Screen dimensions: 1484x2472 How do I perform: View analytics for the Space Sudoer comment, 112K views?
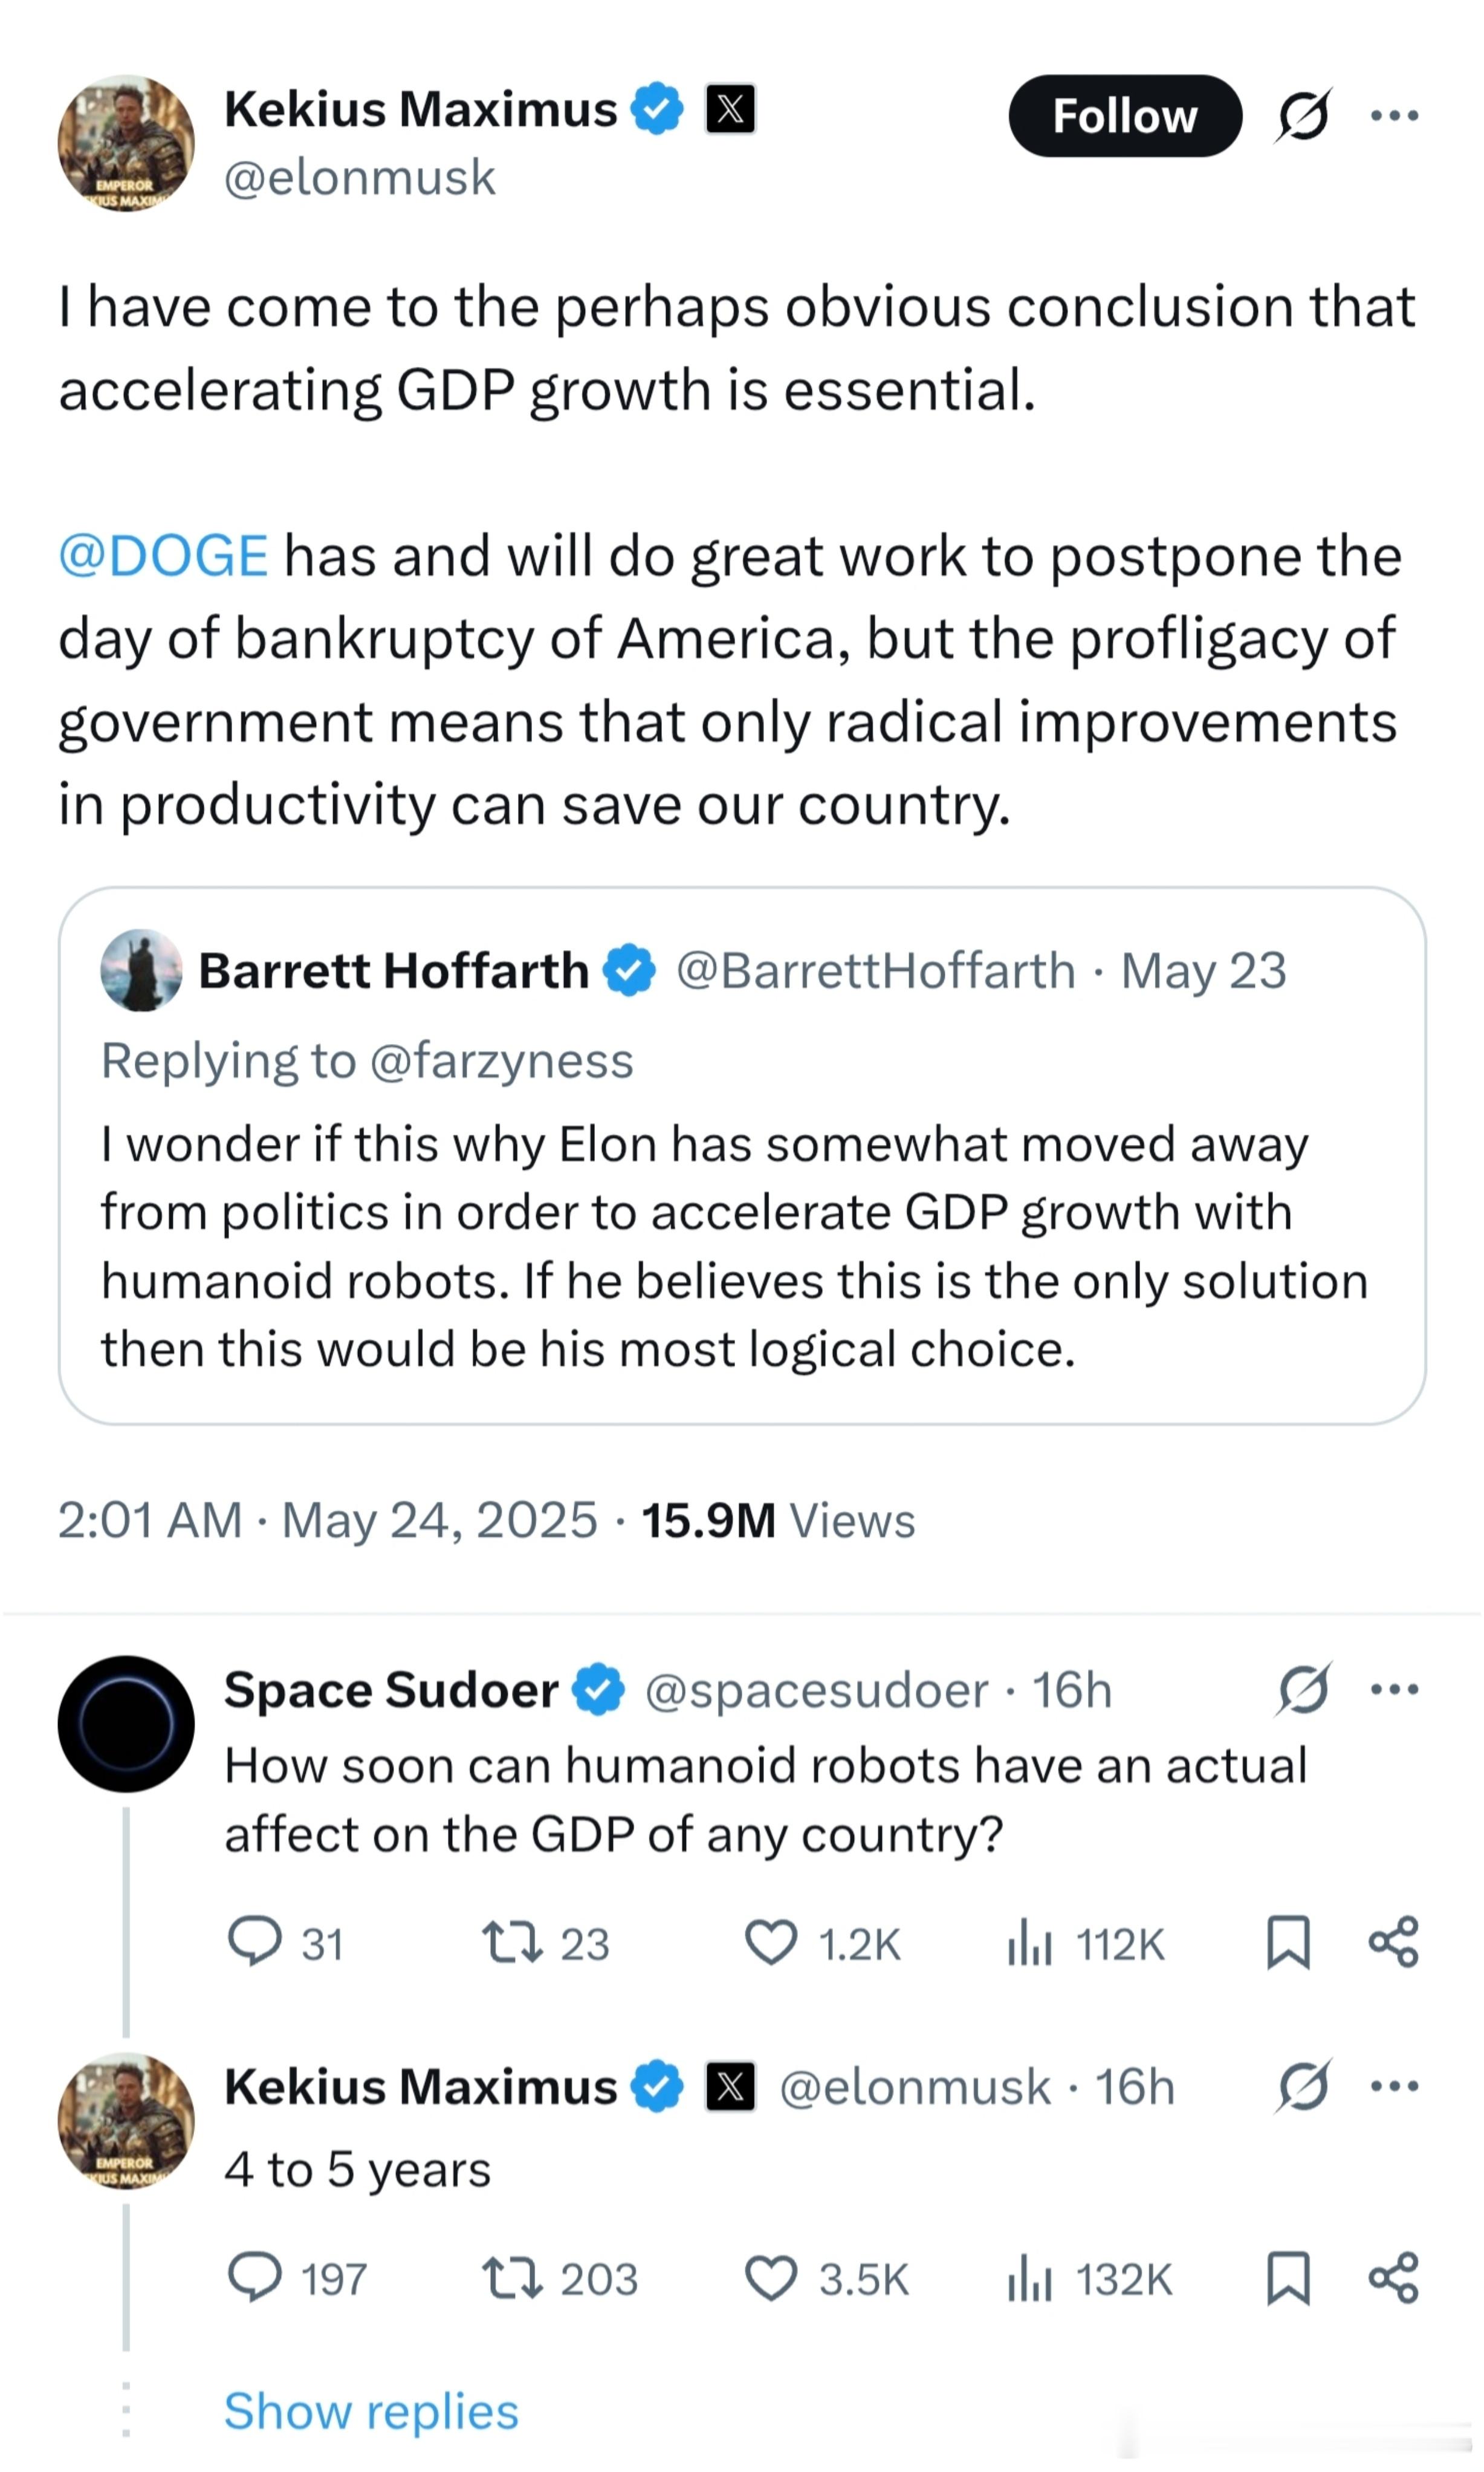1085,1943
